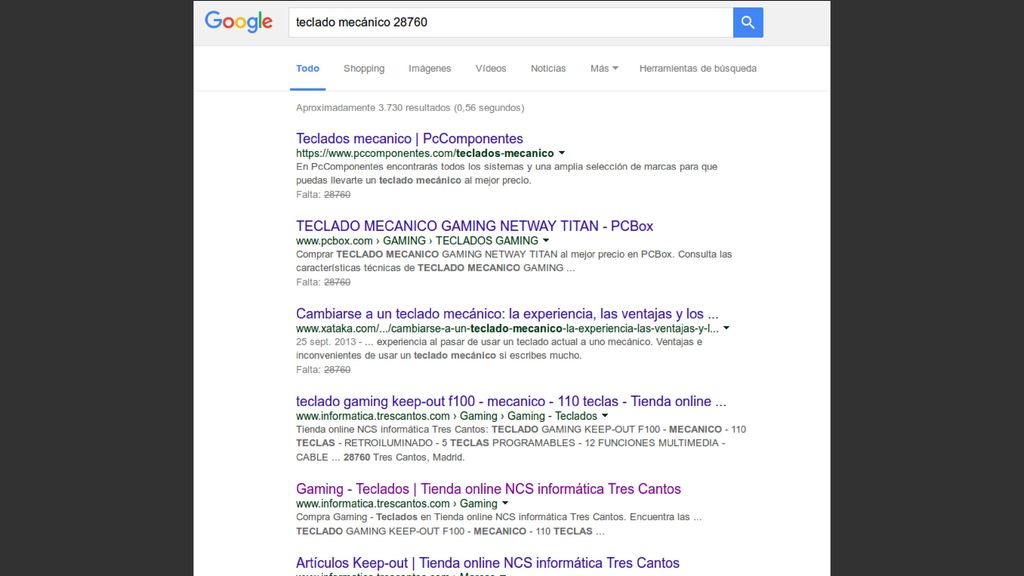Select the Todo tab
1024x576 pixels.
pyautogui.click(x=308, y=69)
